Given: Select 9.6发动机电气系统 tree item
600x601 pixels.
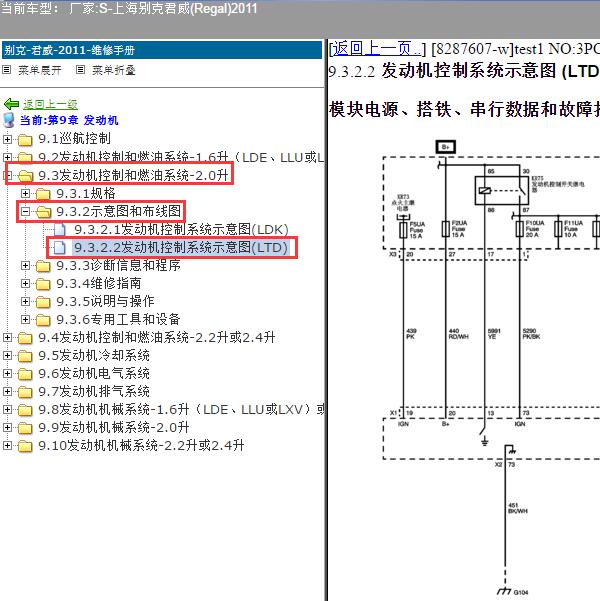Looking at the screenshot, I should pyautogui.click(x=94, y=373).
